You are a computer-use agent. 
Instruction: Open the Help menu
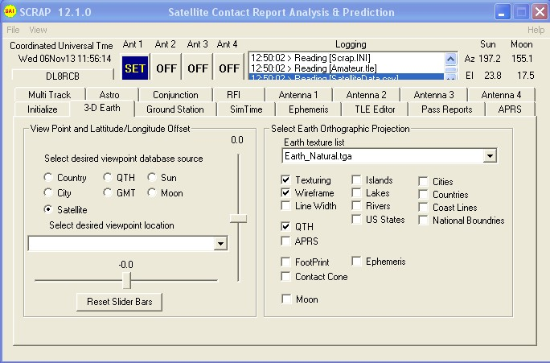[536, 30]
